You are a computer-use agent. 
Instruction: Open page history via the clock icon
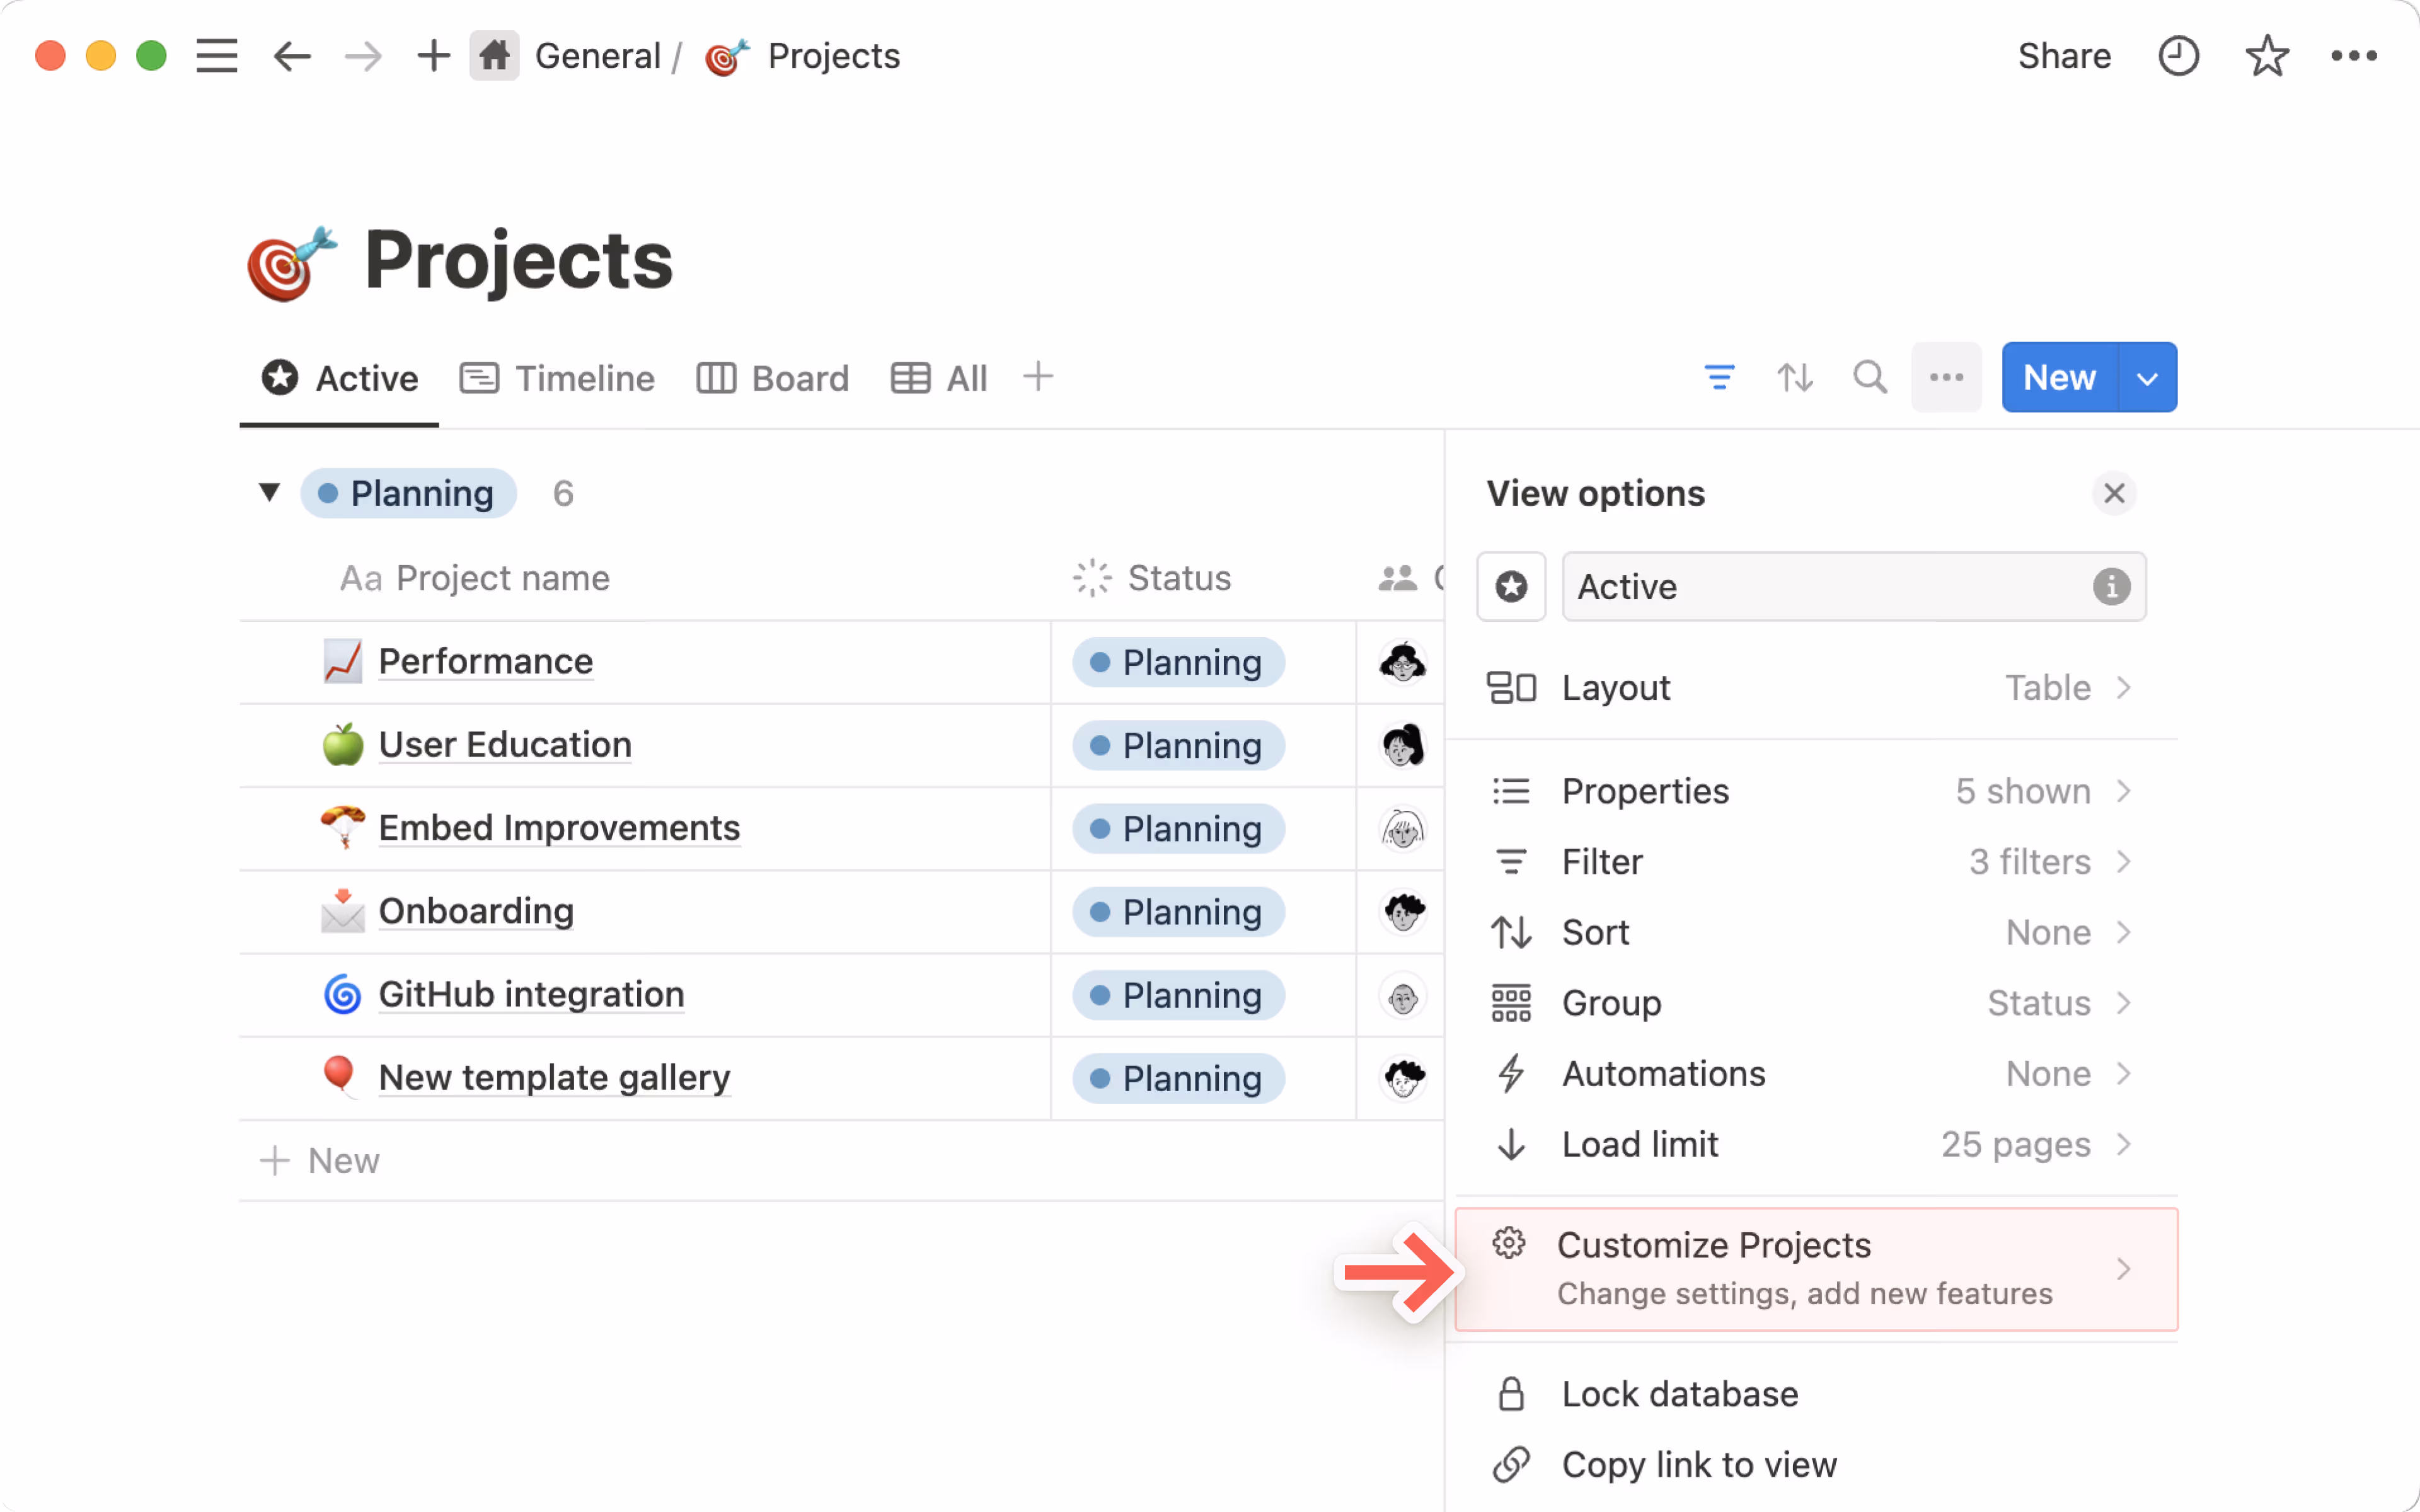click(x=2180, y=56)
